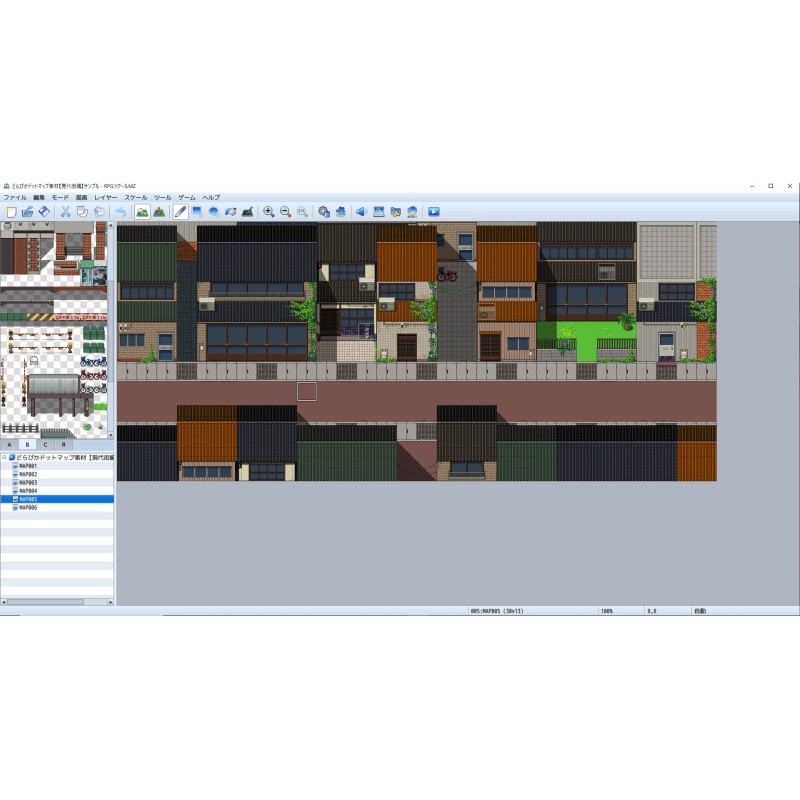Switch to Event editing mode icon
Viewport: 800px width, 800px height.
point(159,212)
